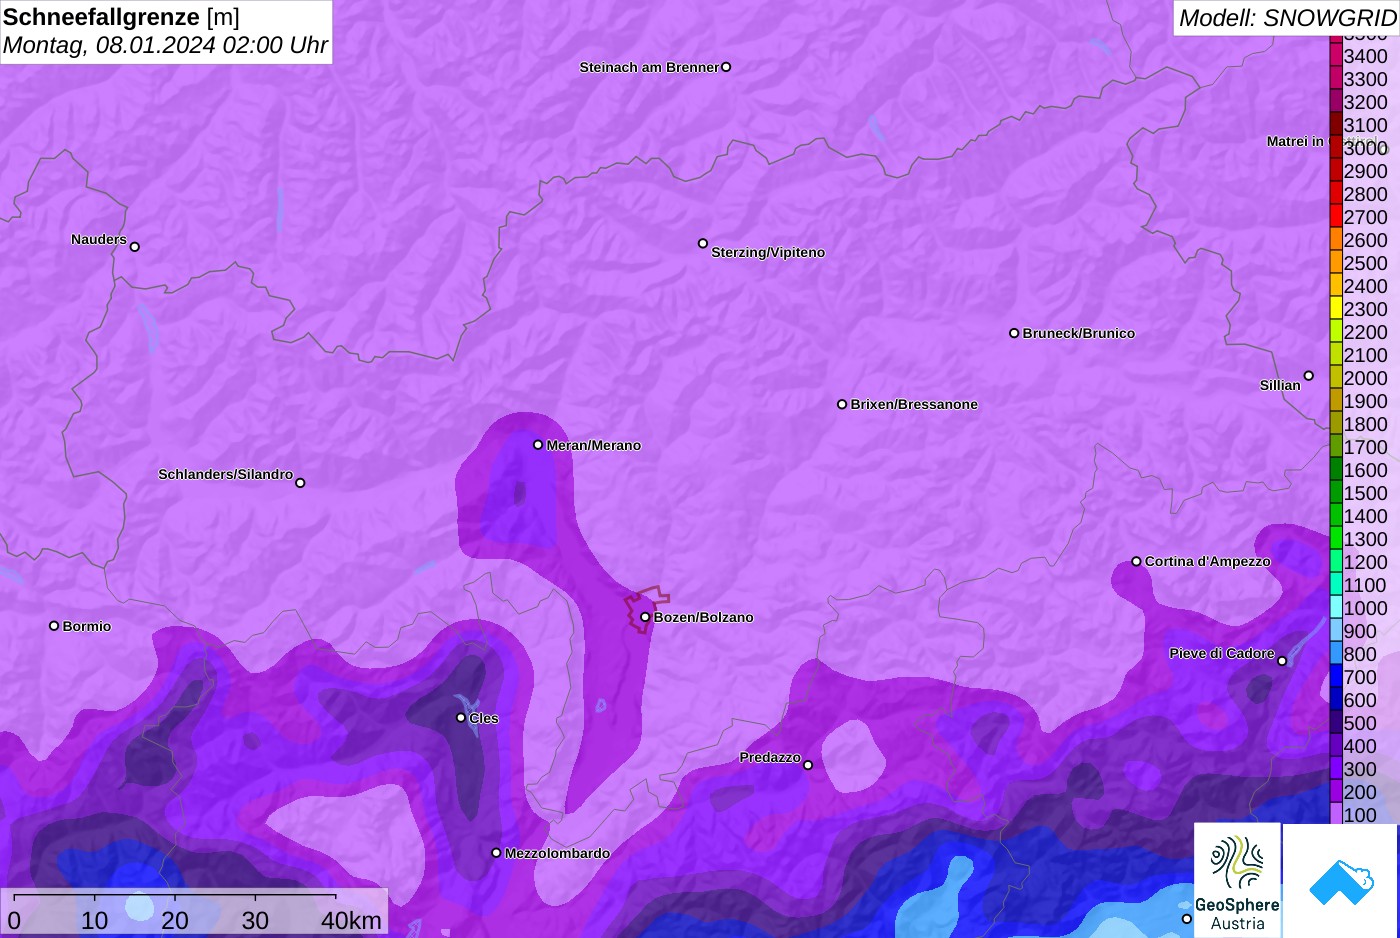
Task: Select the Sterzing/Vipiteno marker dot
Action: click(x=703, y=243)
